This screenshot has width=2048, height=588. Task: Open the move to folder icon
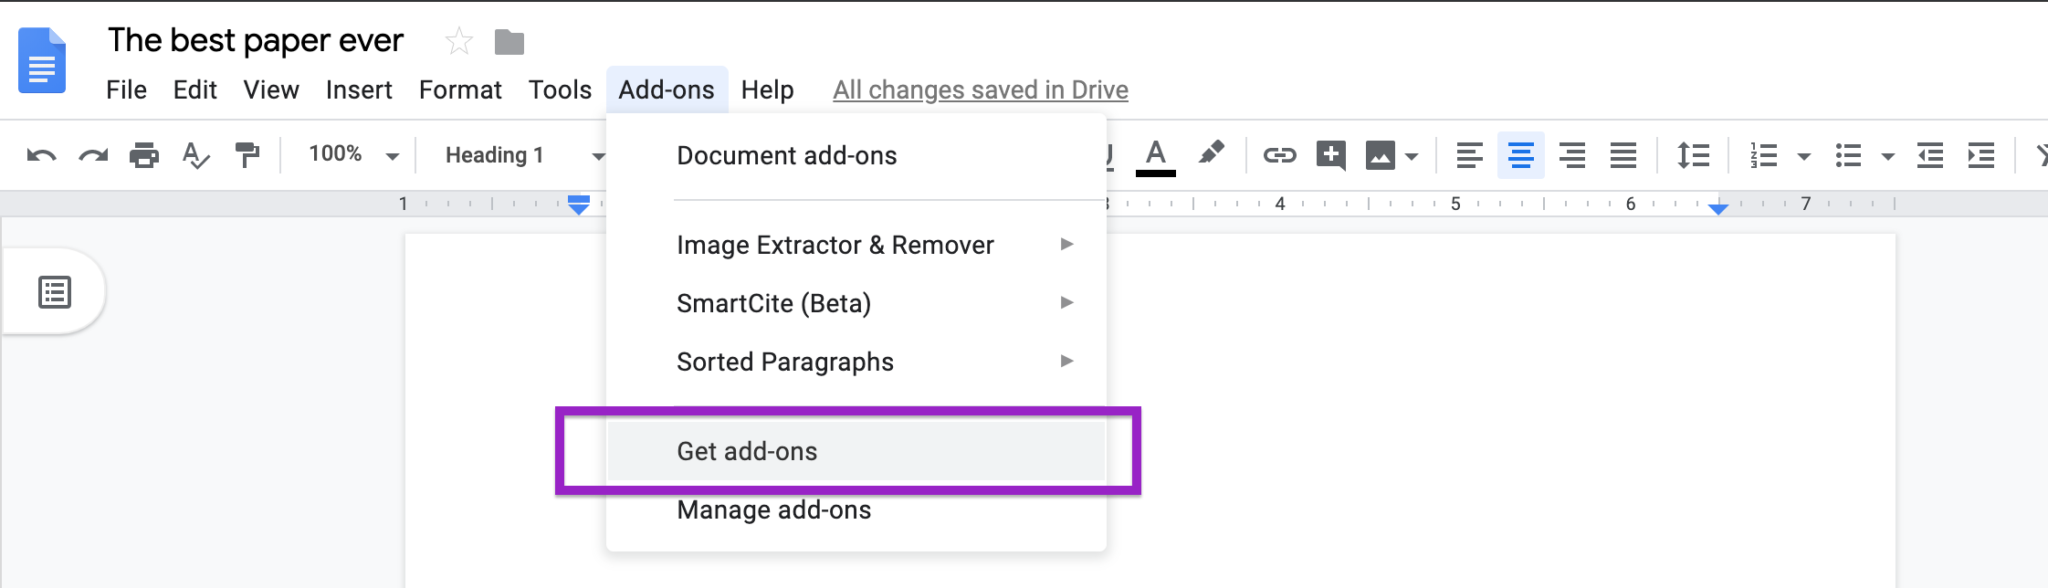point(509,42)
